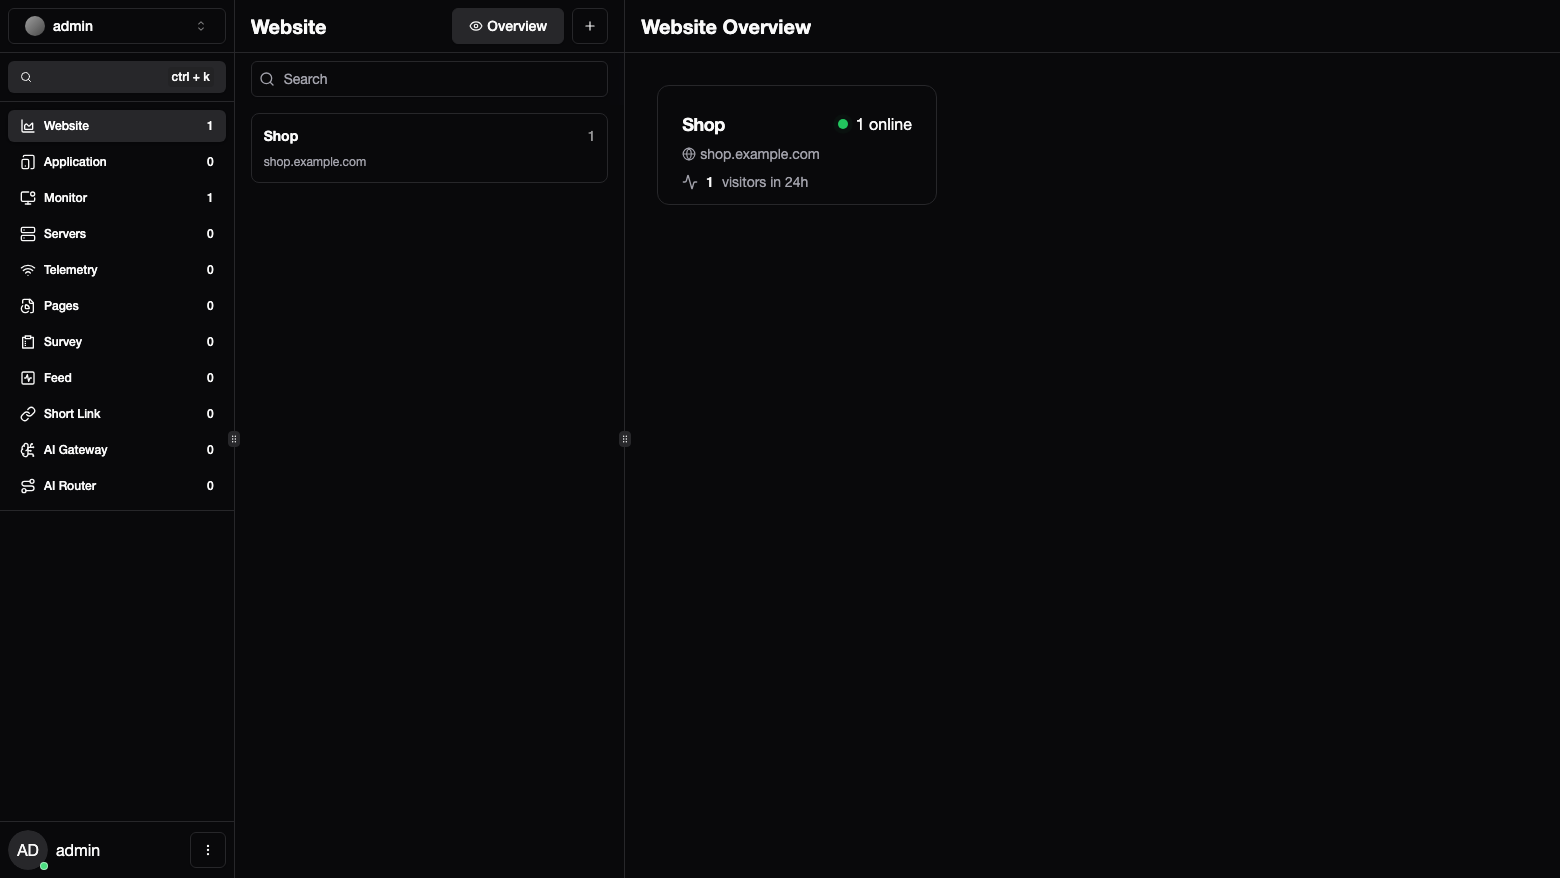The image size is (1560, 878).
Task: Open the user options three-dot menu
Action: pos(208,850)
